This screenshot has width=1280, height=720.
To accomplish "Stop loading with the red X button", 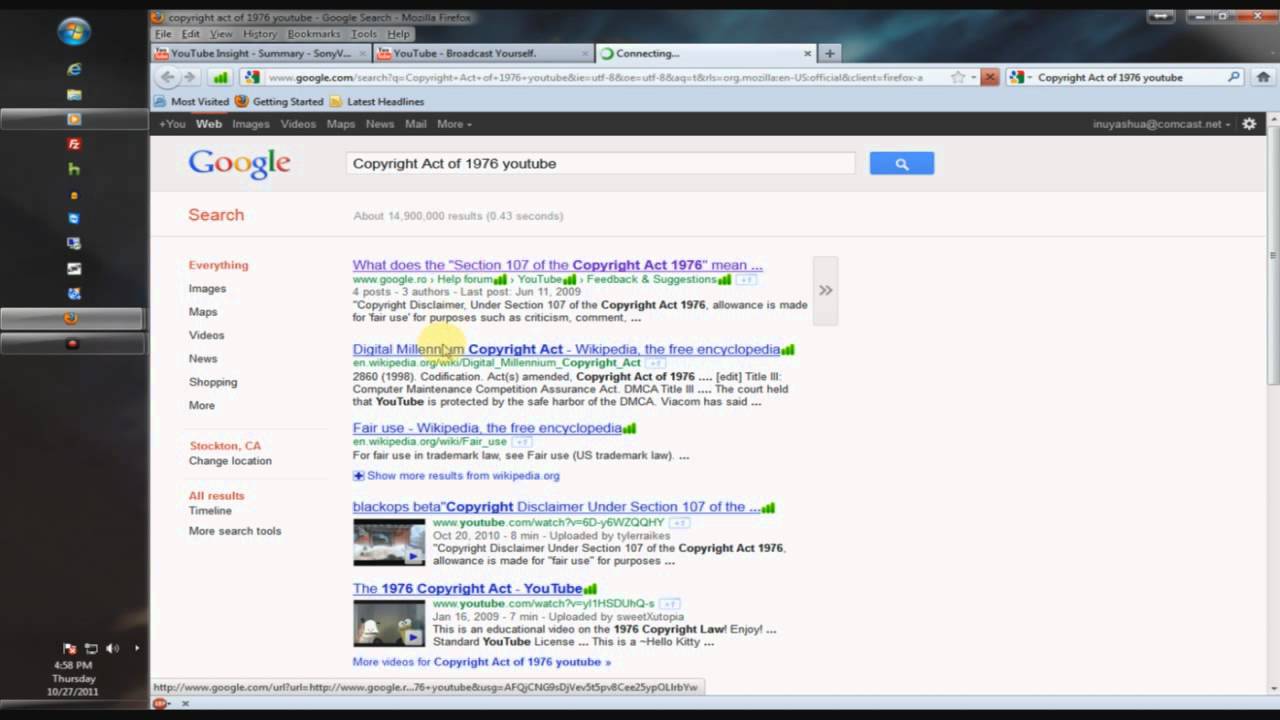I will click(989, 77).
